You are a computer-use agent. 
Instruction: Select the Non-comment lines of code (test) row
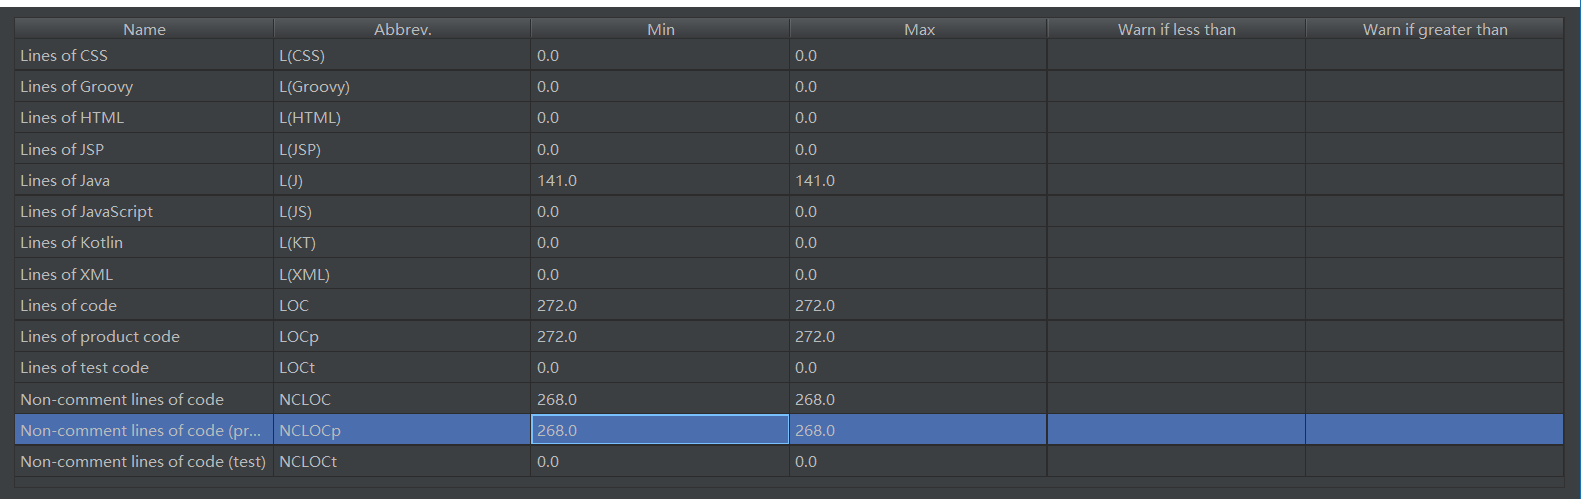point(143,462)
